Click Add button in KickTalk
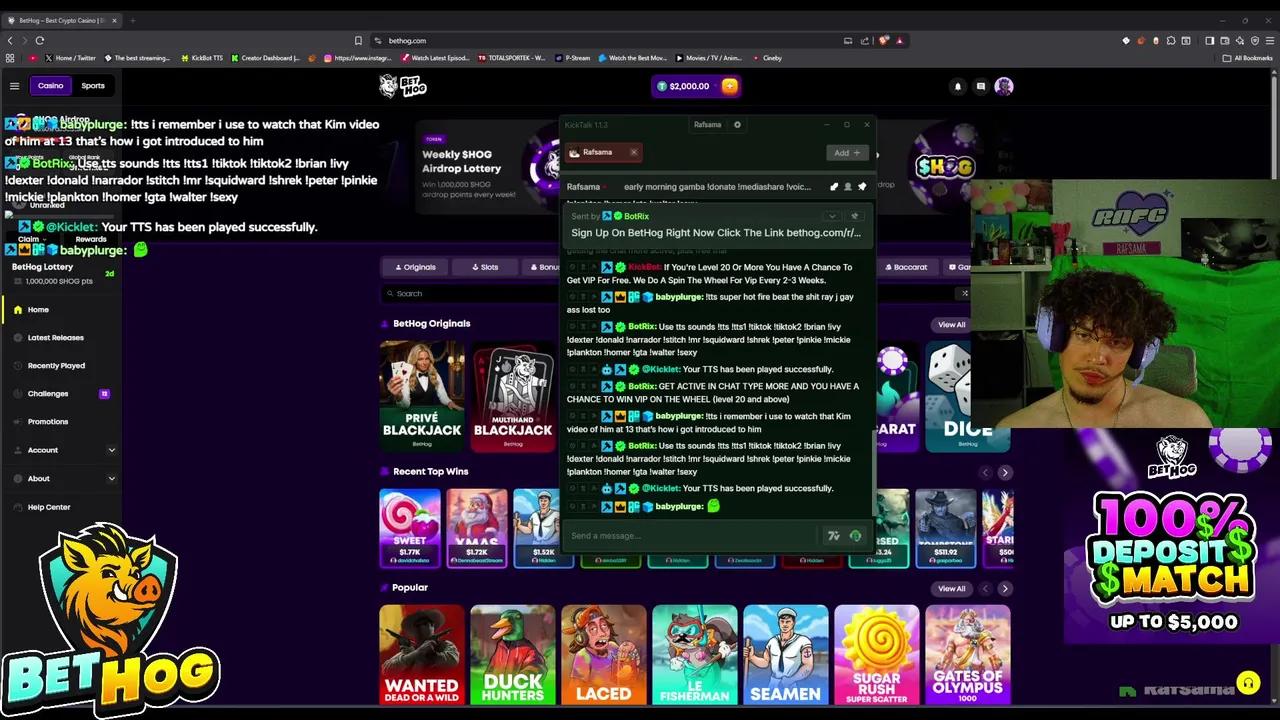1280x720 pixels. [x=847, y=153]
